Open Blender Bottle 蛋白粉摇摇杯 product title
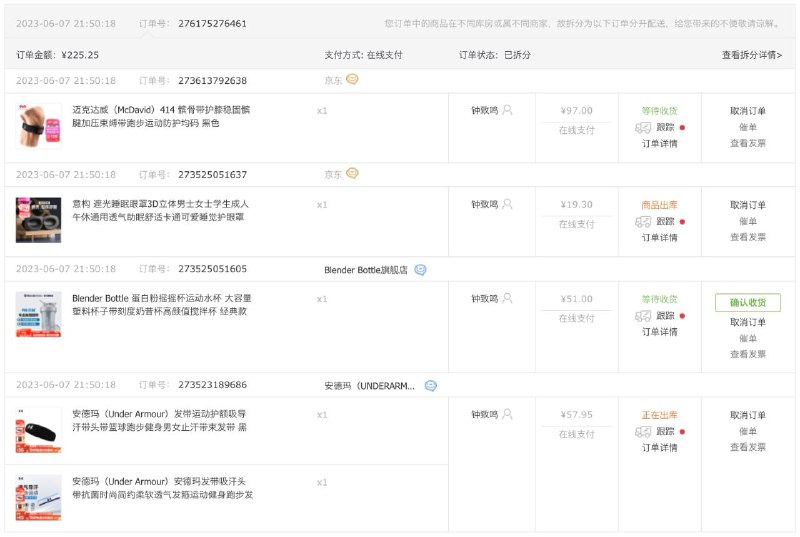 tap(162, 304)
